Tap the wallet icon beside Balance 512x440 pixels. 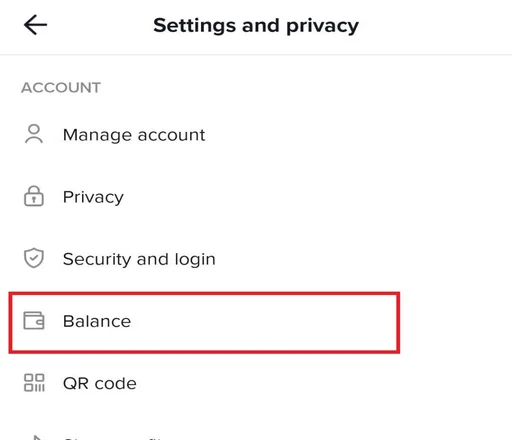pyautogui.click(x=34, y=320)
